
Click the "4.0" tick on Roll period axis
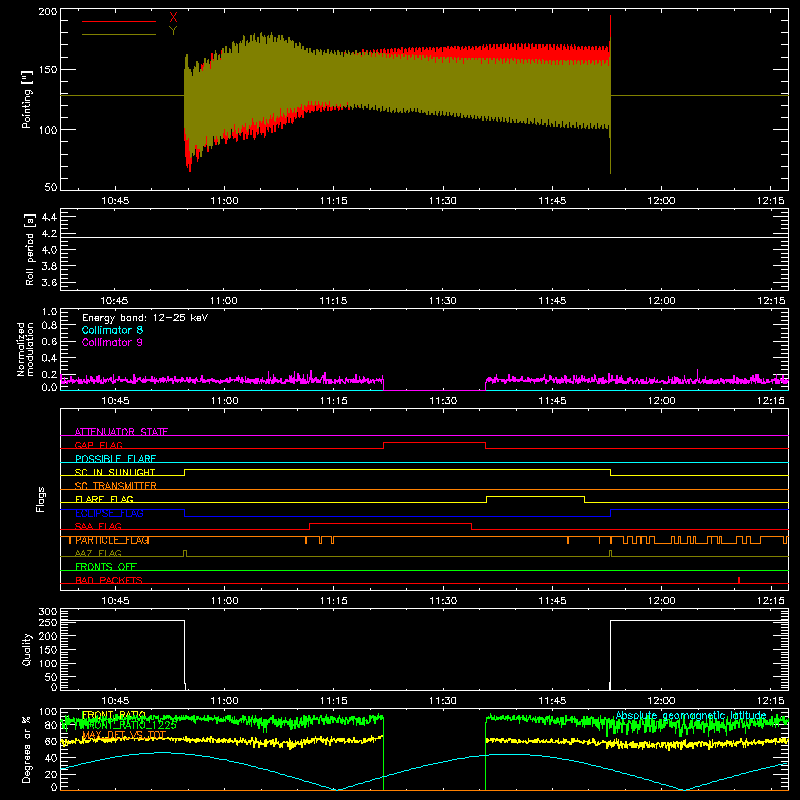[49, 250]
